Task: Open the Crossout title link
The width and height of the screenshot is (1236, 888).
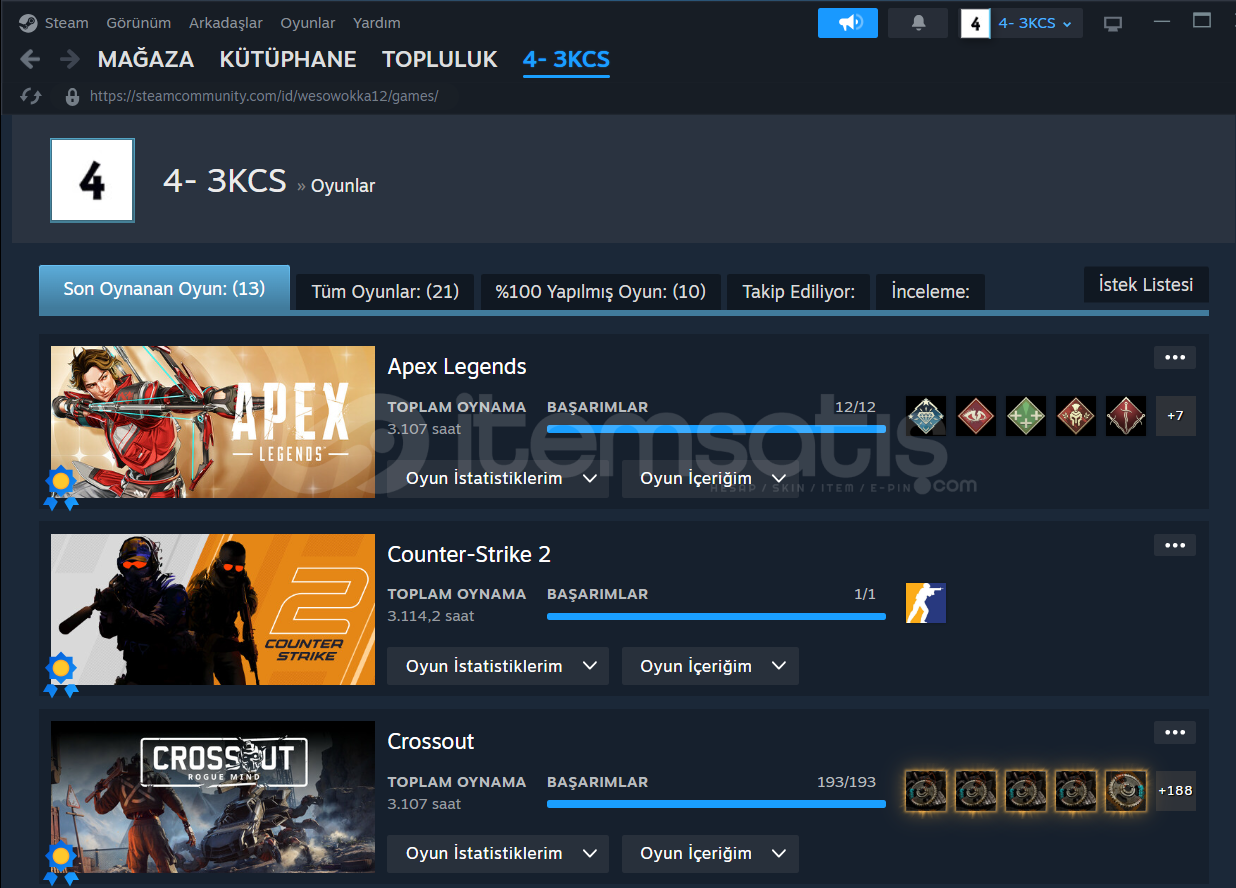Action: pyautogui.click(x=431, y=742)
